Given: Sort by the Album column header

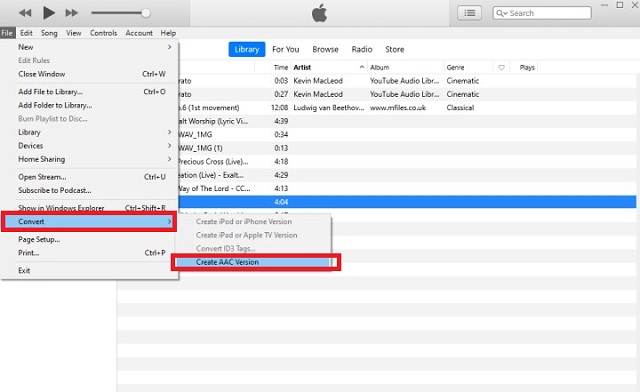Looking at the screenshot, I should pos(380,67).
